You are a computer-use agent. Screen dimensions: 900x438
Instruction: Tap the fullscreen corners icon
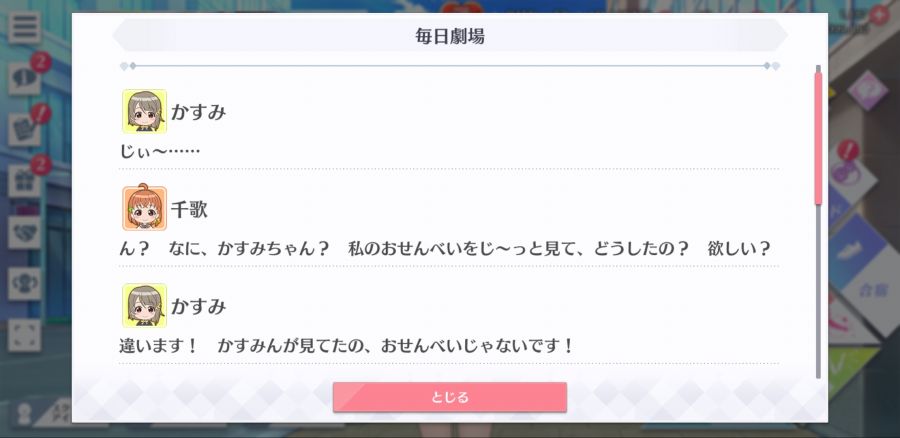coord(24,335)
